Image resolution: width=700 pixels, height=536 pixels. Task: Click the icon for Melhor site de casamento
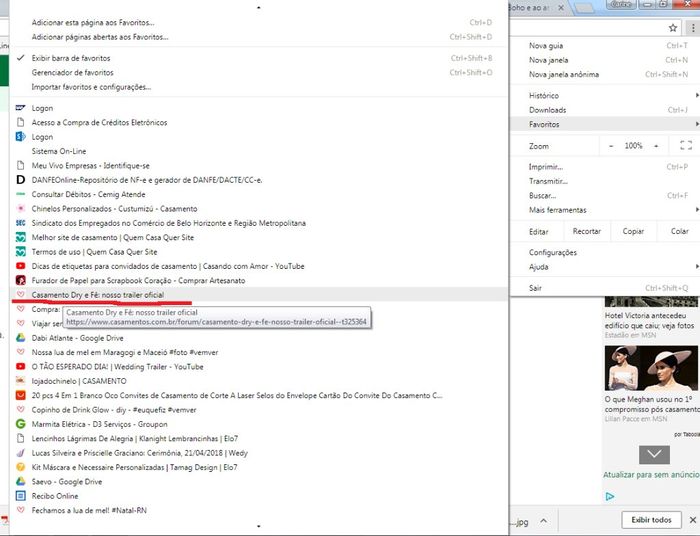coord(21,237)
